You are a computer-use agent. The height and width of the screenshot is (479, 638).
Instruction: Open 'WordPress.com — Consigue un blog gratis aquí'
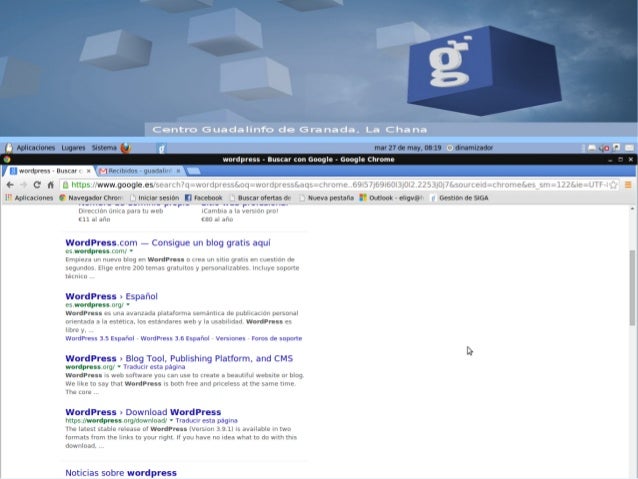pyautogui.click(x=168, y=243)
